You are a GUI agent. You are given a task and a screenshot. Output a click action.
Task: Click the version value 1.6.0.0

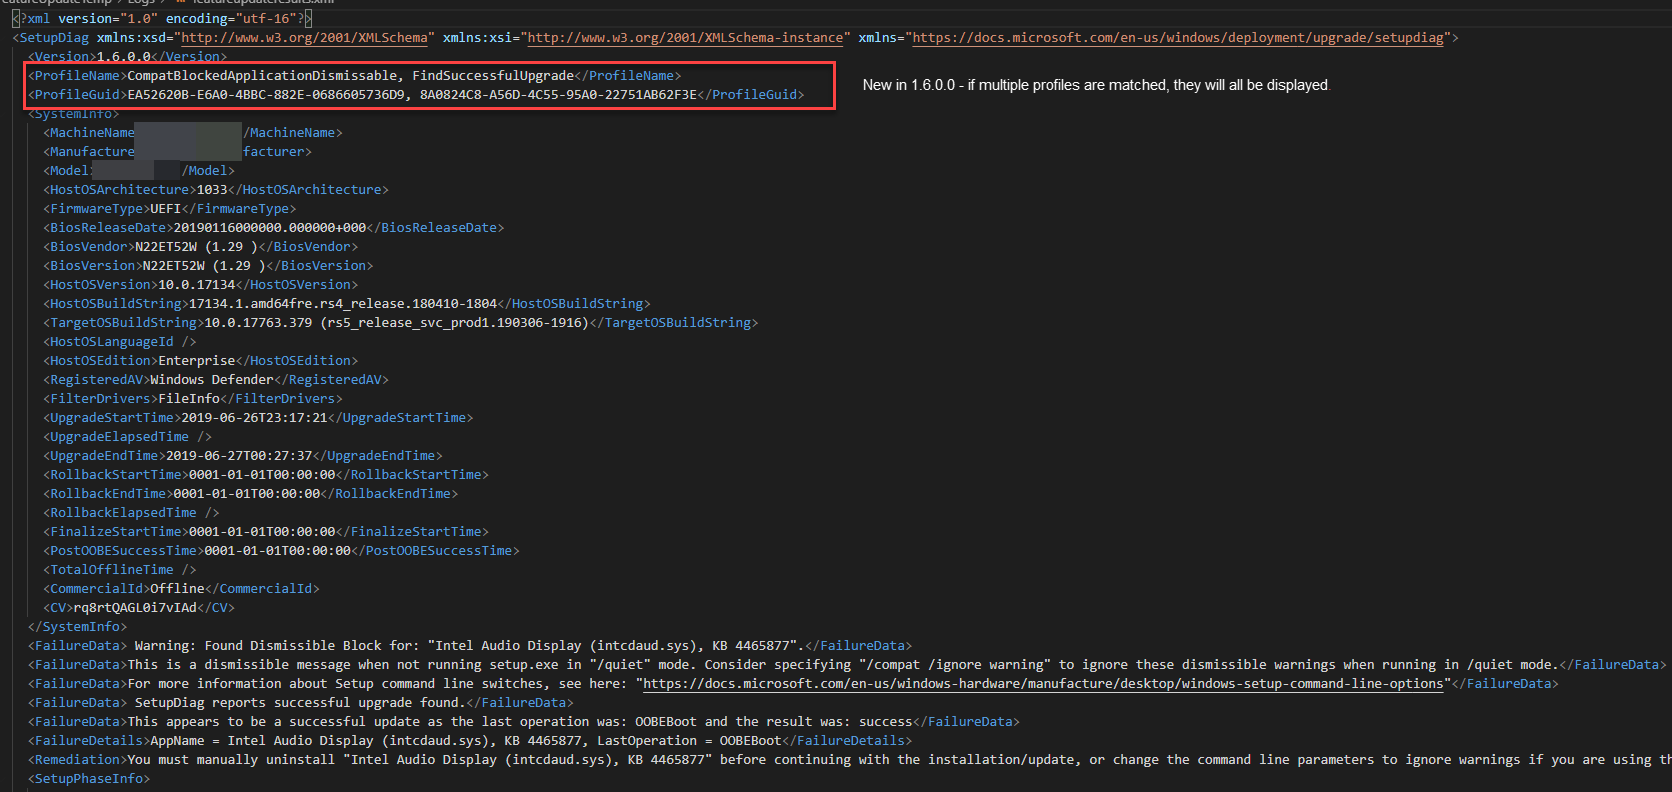click(x=123, y=56)
